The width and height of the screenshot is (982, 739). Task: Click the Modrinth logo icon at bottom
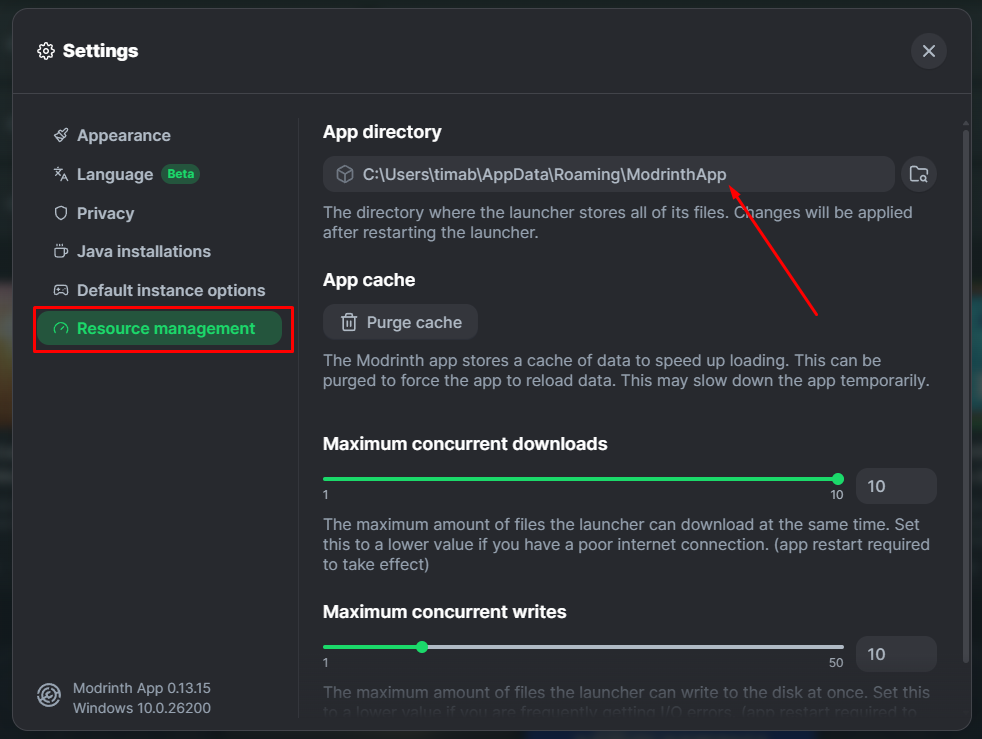coord(49,695)
